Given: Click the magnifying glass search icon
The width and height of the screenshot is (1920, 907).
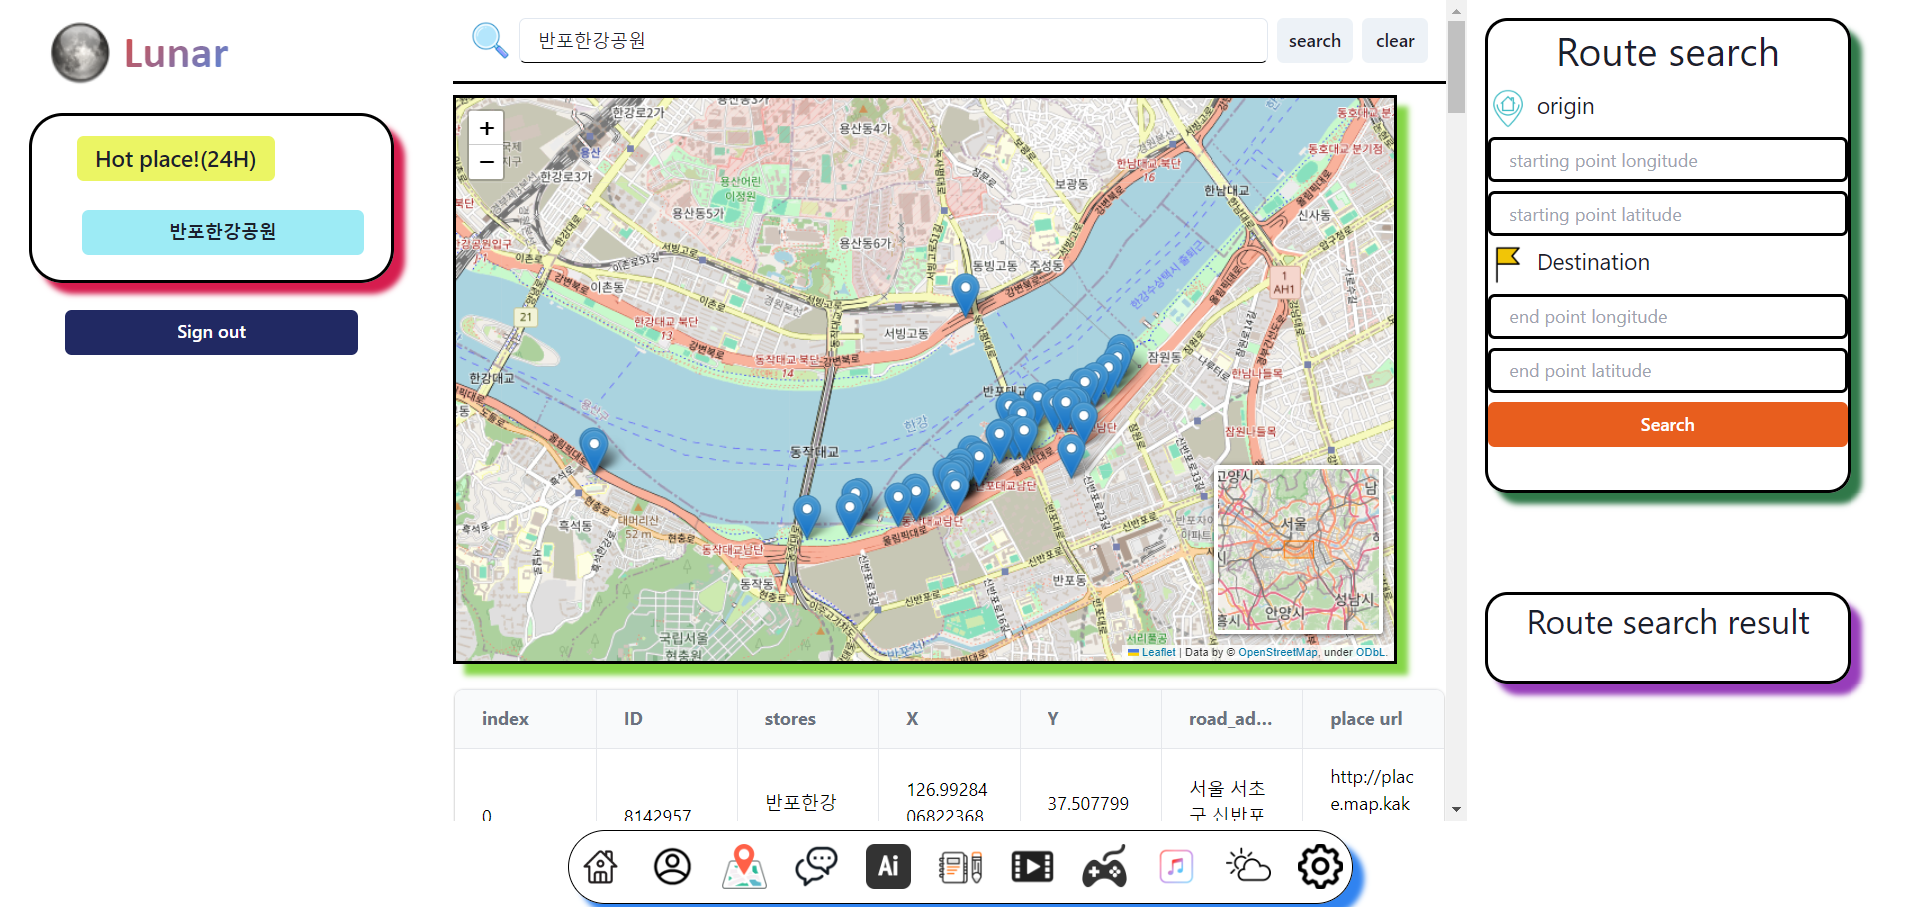Looking at the screenshot, I should (490, 40).
